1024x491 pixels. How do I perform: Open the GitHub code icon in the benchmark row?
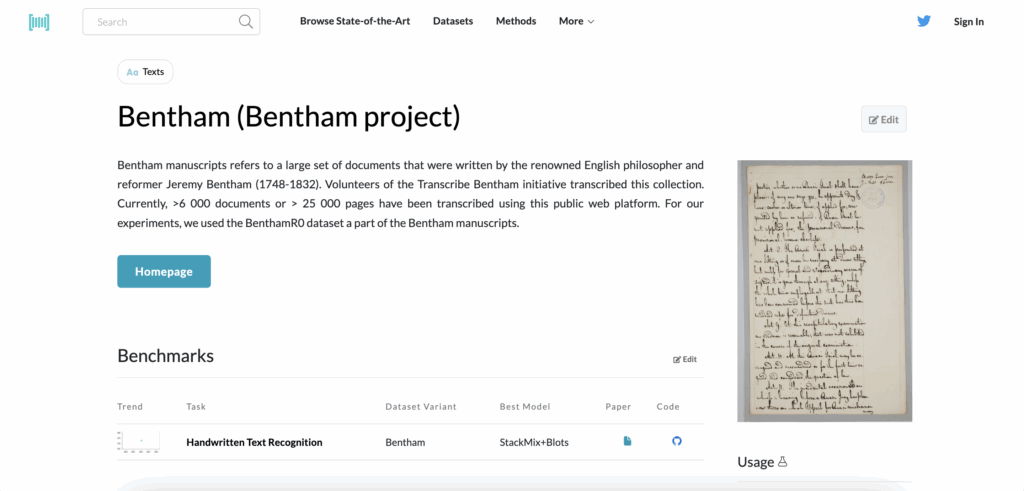point(677,441)
